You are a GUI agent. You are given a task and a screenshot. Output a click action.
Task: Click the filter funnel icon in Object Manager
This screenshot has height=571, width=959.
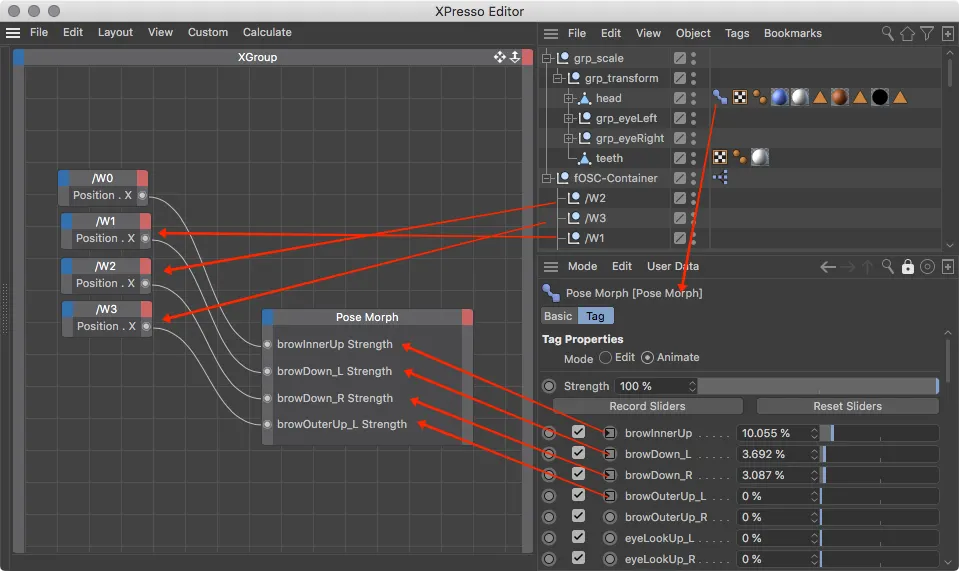[928, 33]
